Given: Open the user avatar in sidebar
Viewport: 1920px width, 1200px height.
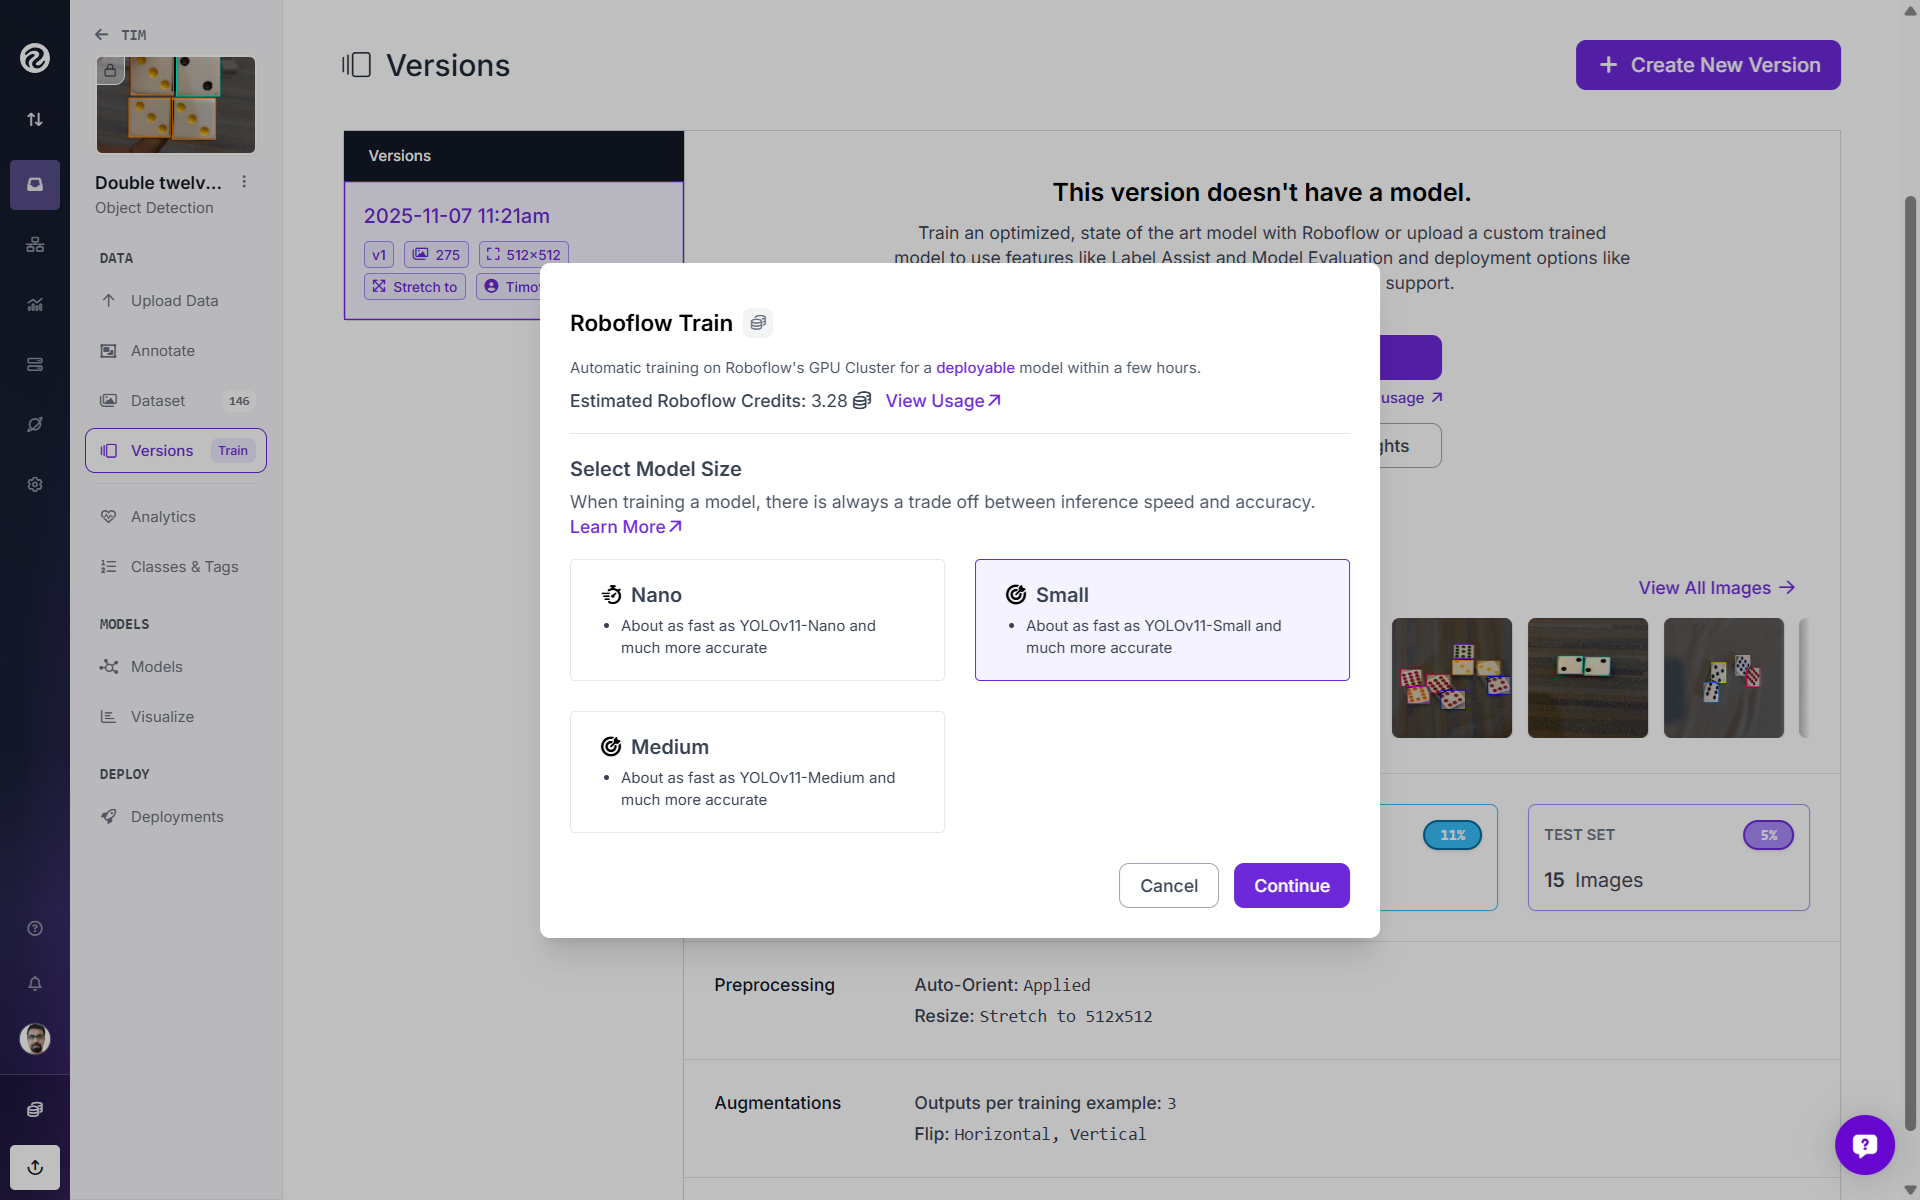Looking at the screenshot, I should coord(35,1039).
